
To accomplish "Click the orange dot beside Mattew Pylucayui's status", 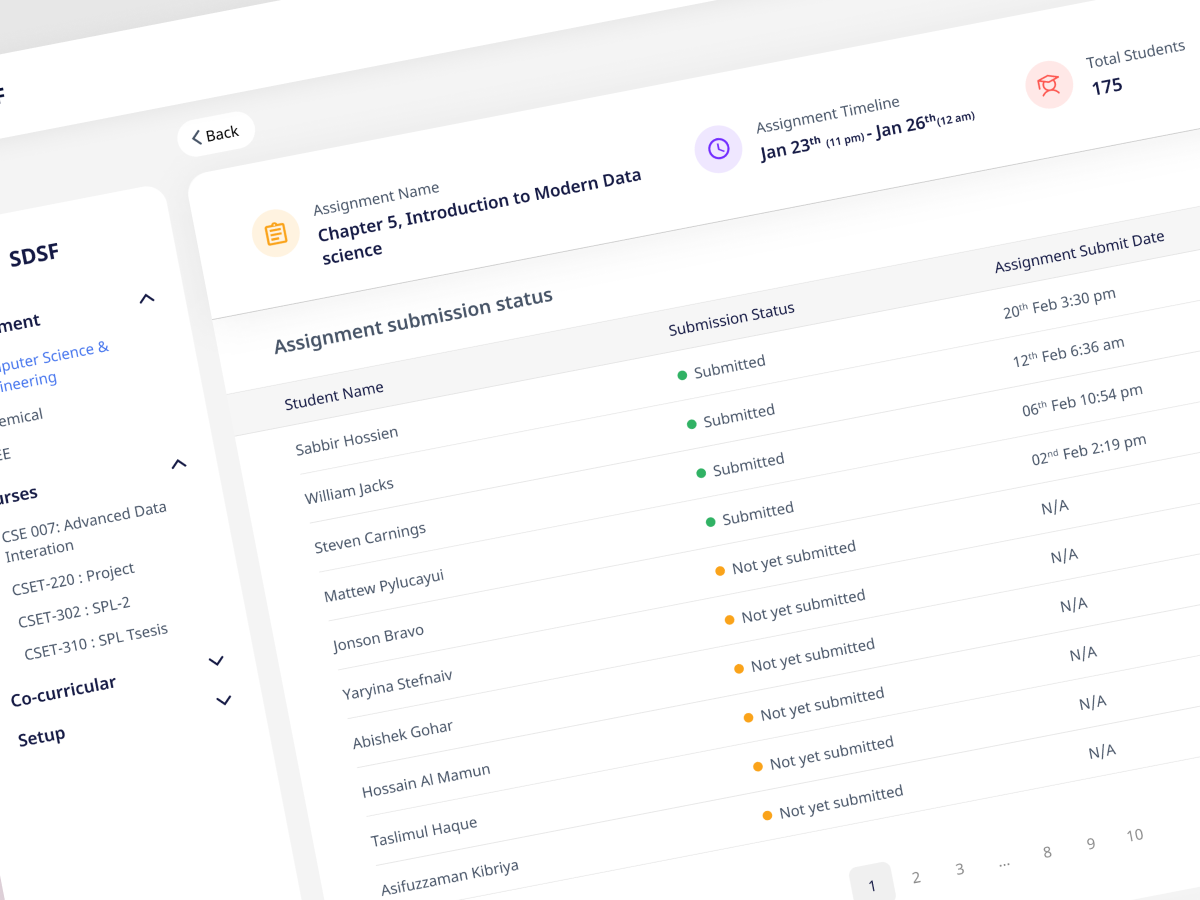I will click(x=720, y=570).
